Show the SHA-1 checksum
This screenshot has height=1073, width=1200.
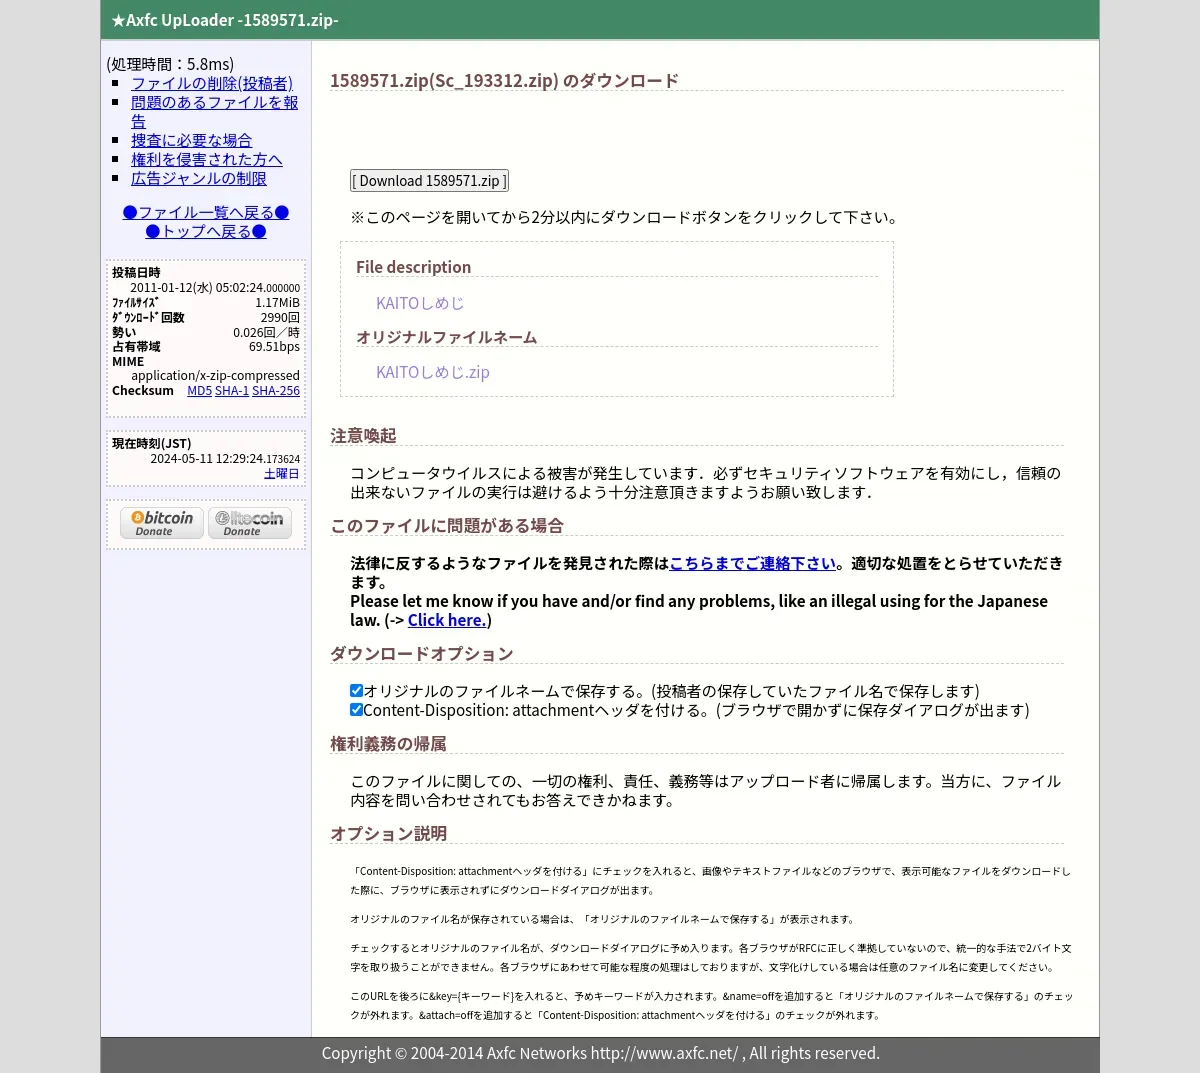pos(232,391)
